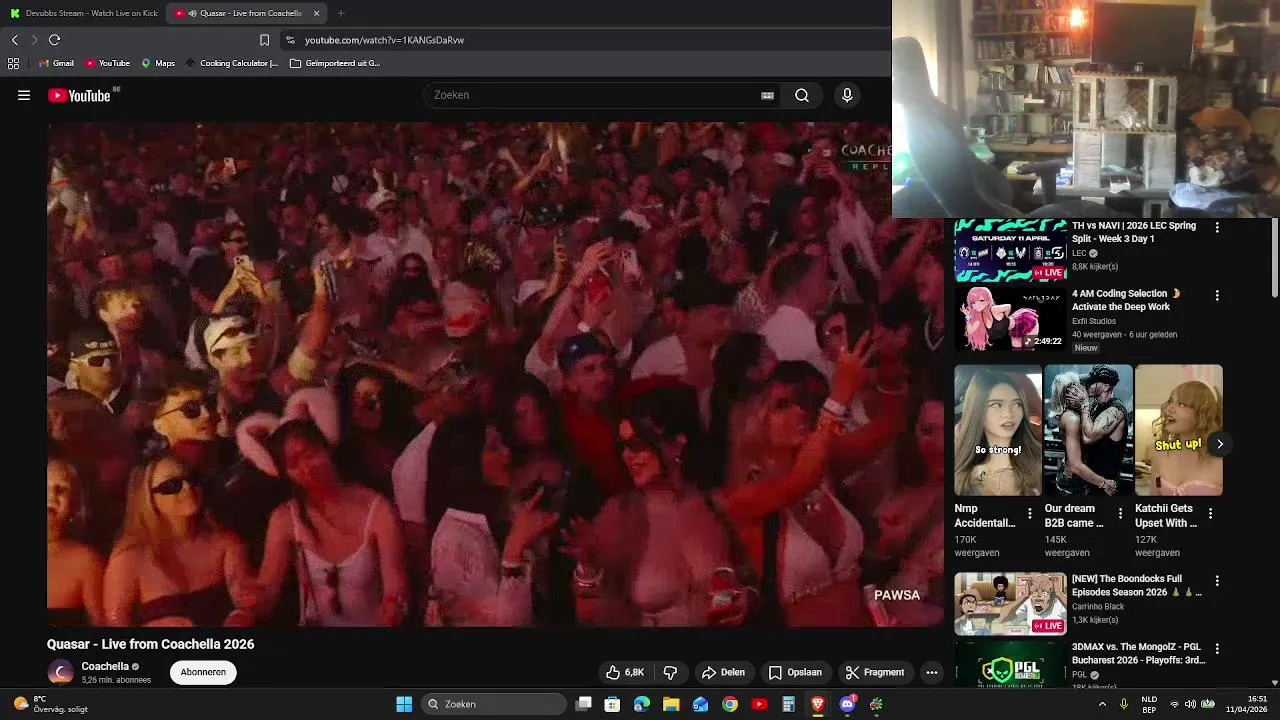Viewport: 1280px width, 720px height.
Task: Open the browser apps grid icon
Action: pos(13,63)
